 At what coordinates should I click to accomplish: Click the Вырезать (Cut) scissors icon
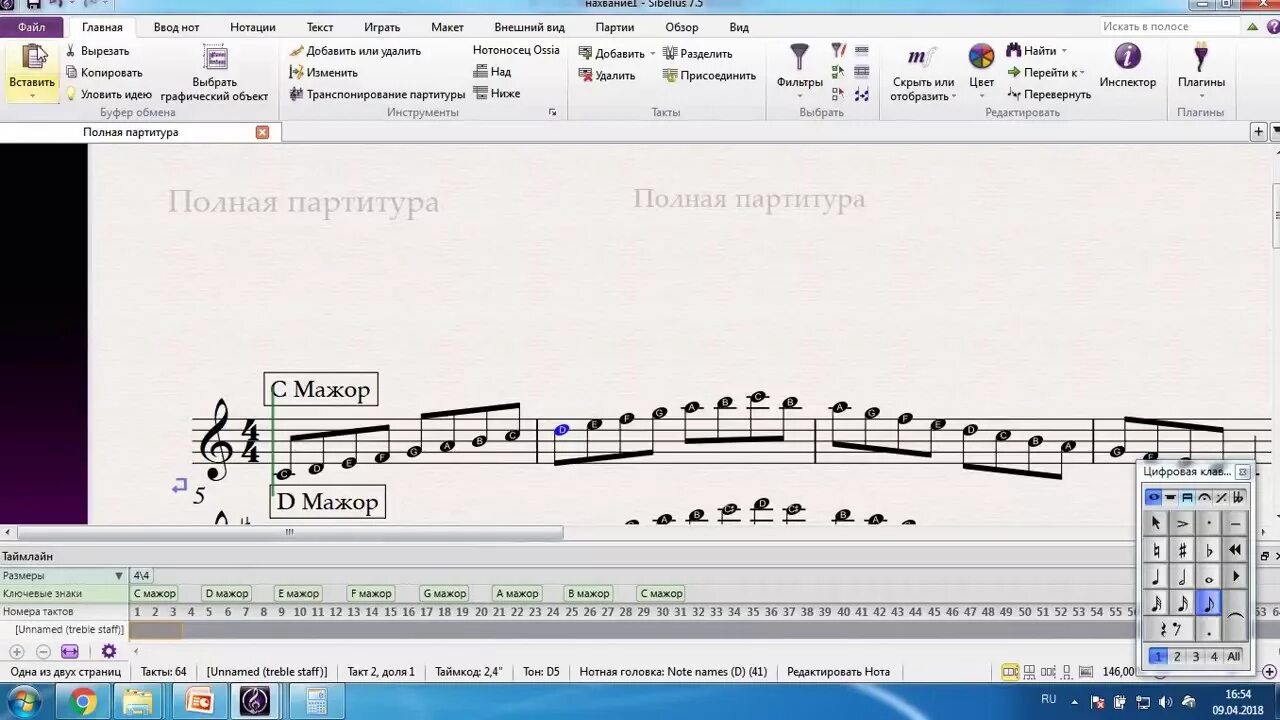pyautogui.click(x=71, y=51)
